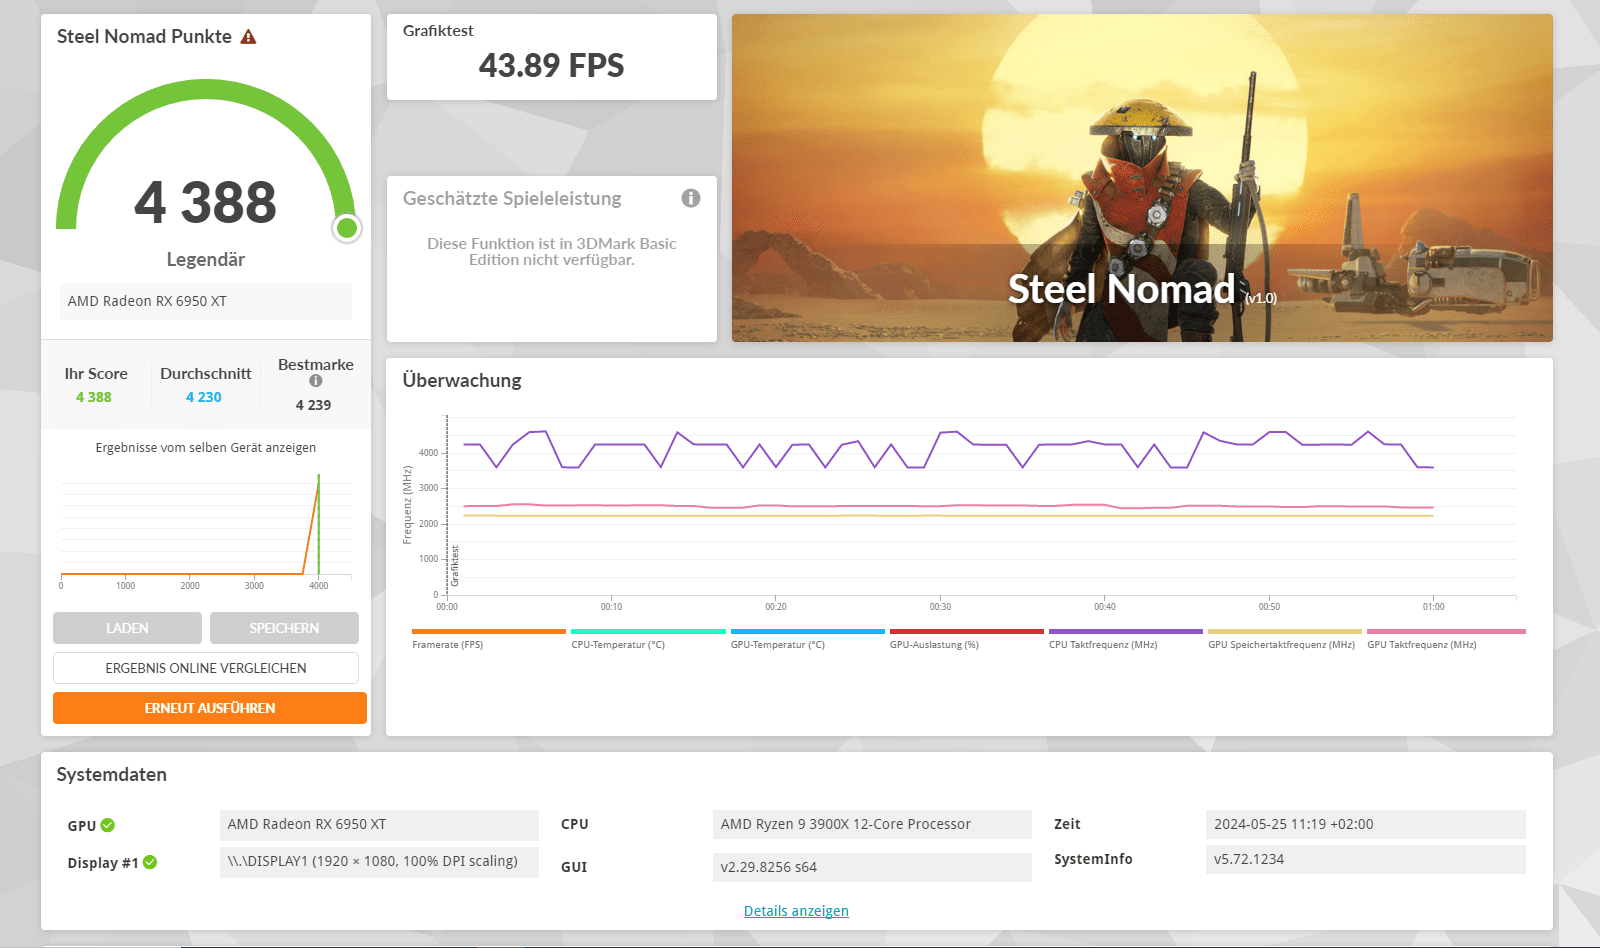Click the GPU field in Systemdaten
The image size is (1600, 948).
pos(379,825)
